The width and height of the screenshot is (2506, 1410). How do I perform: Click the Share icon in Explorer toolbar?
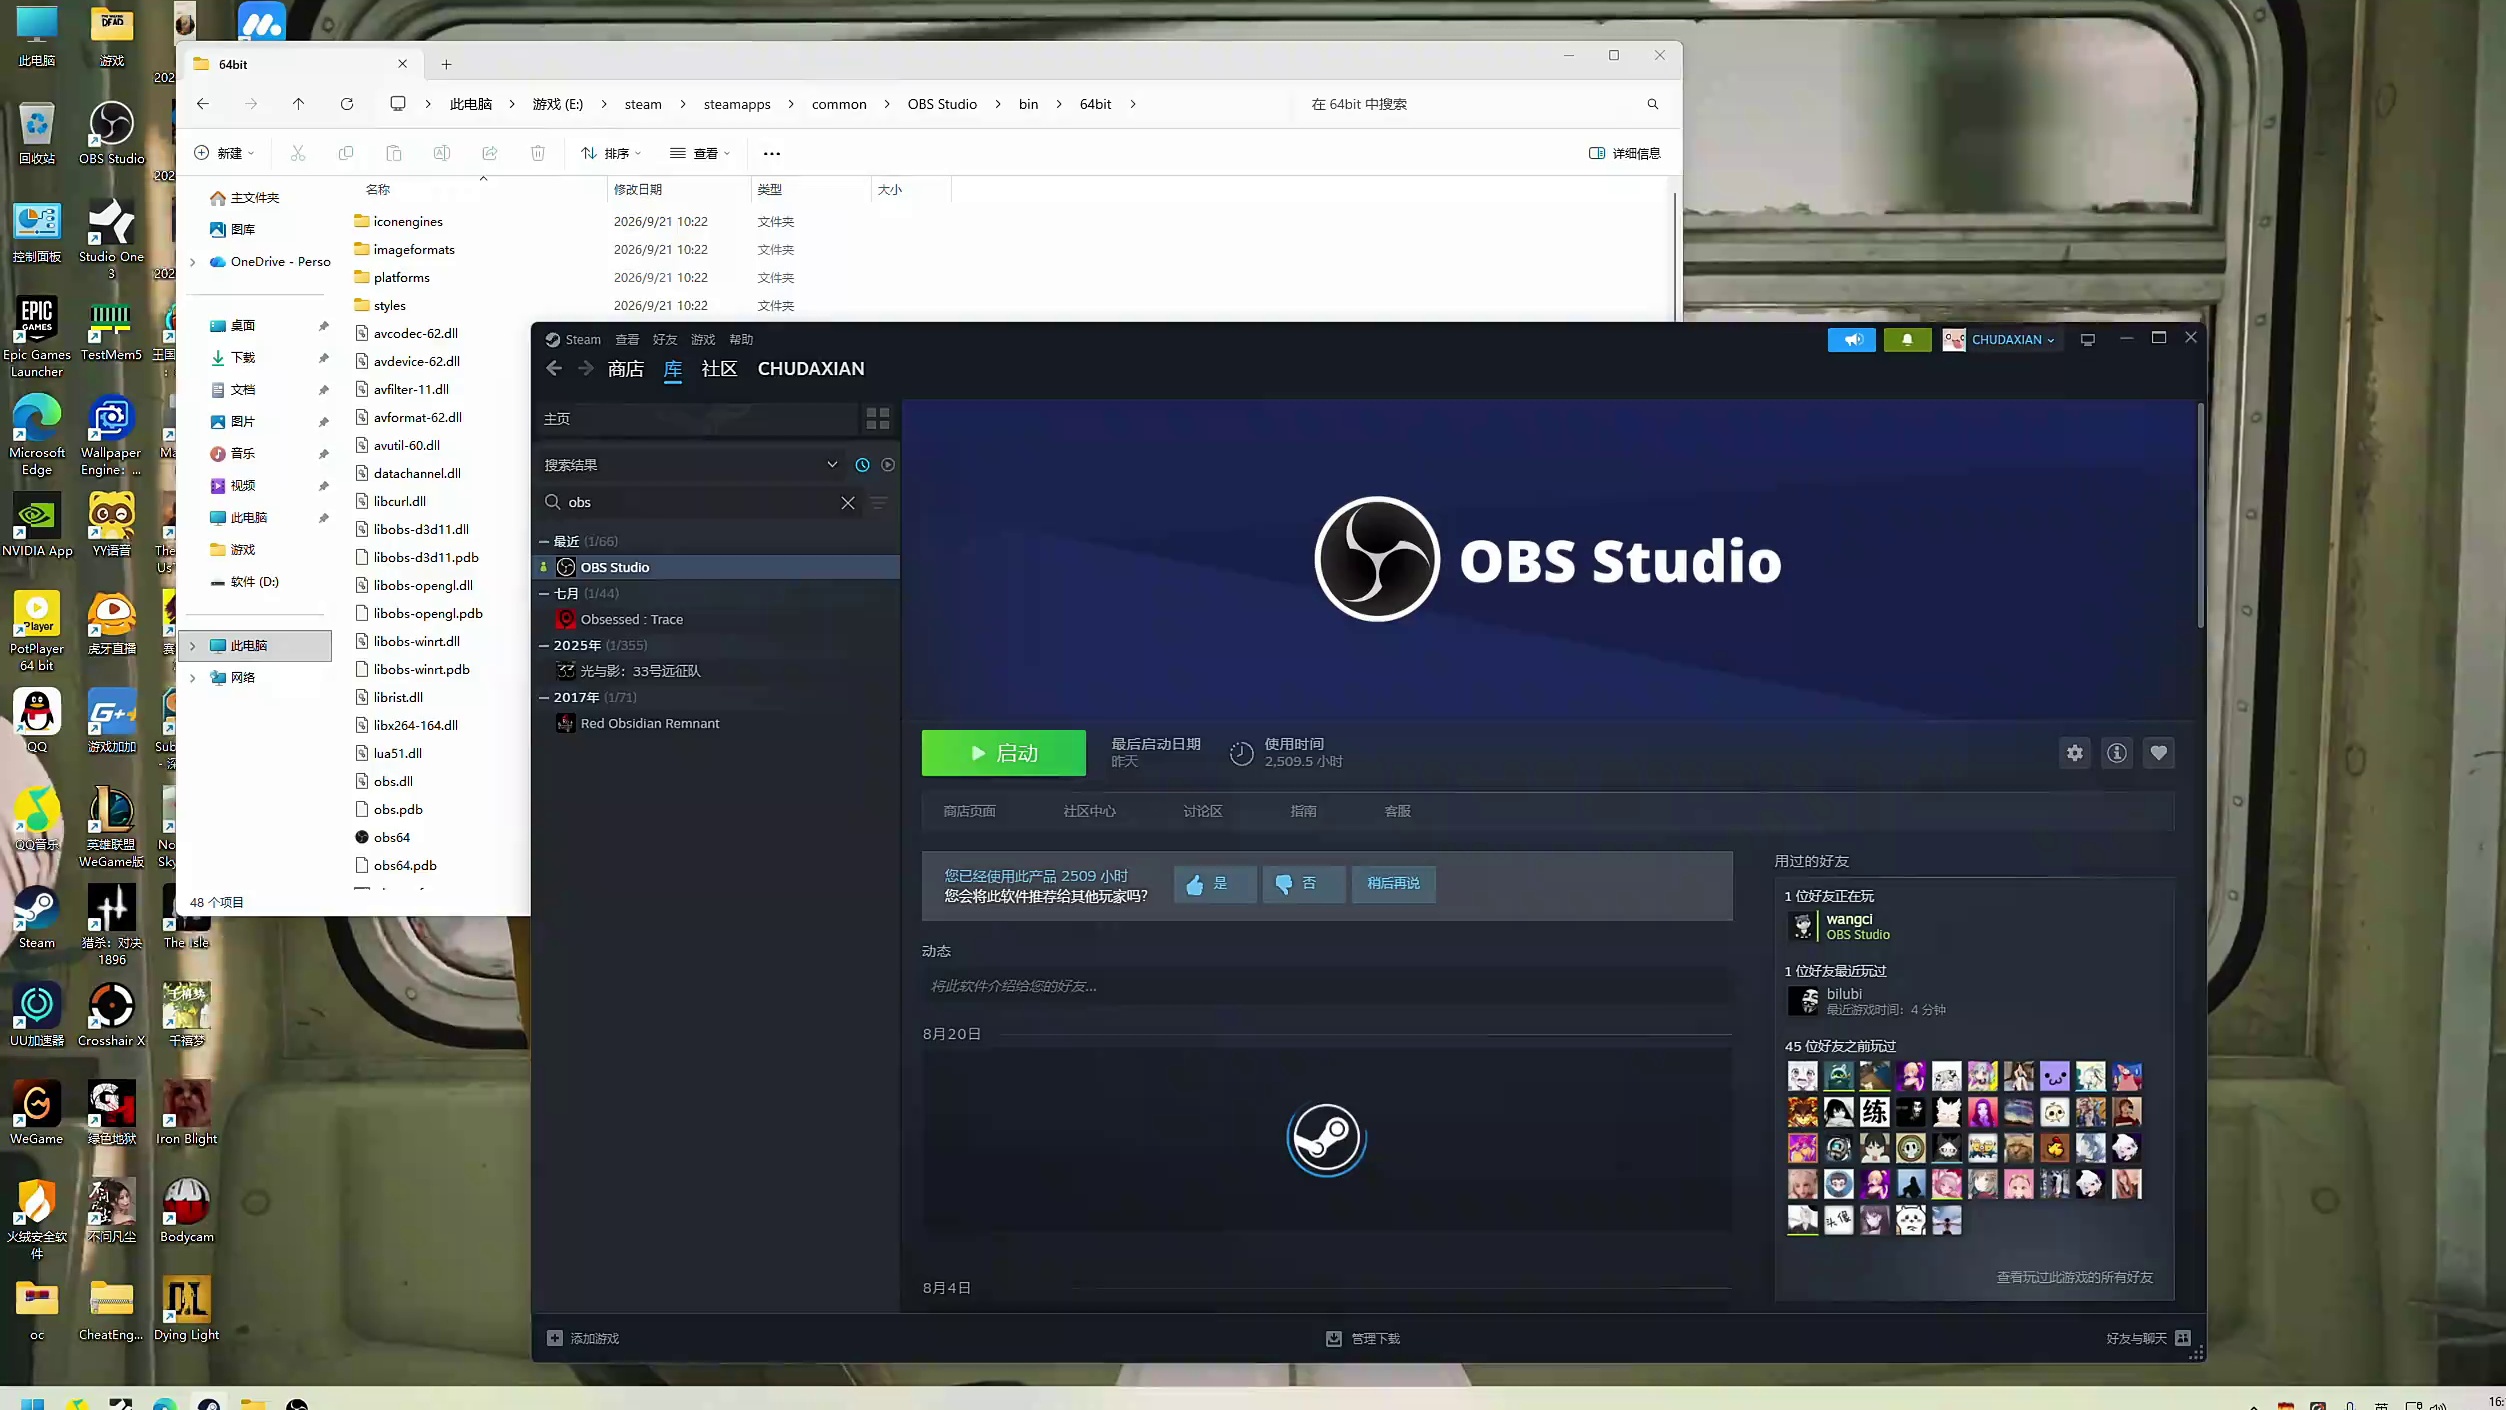[490, 153]
